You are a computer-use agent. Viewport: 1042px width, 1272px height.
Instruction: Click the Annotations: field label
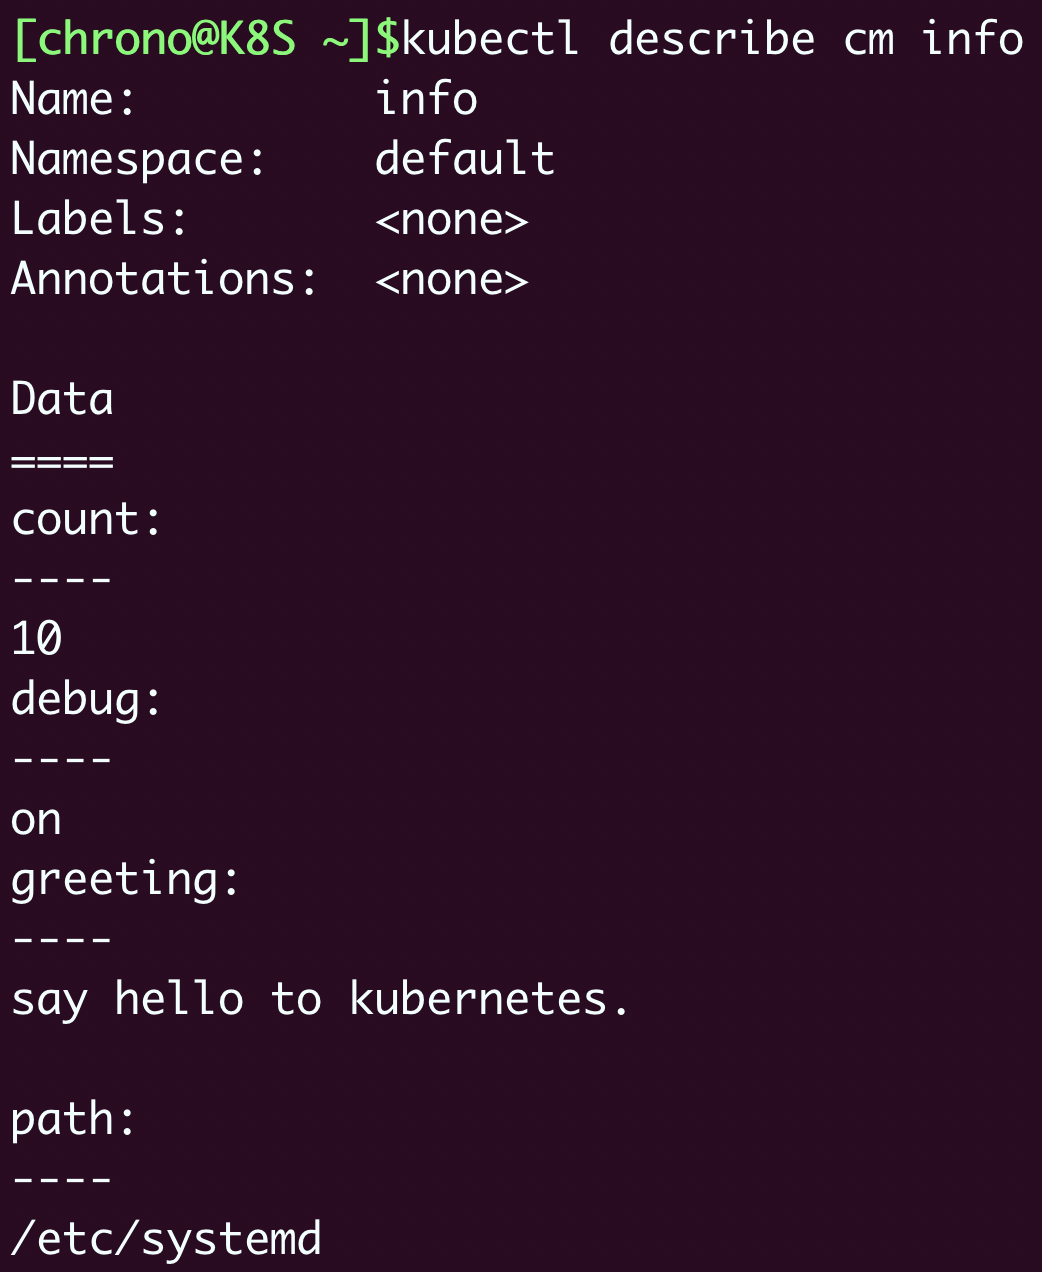click(x=164, y=280)
